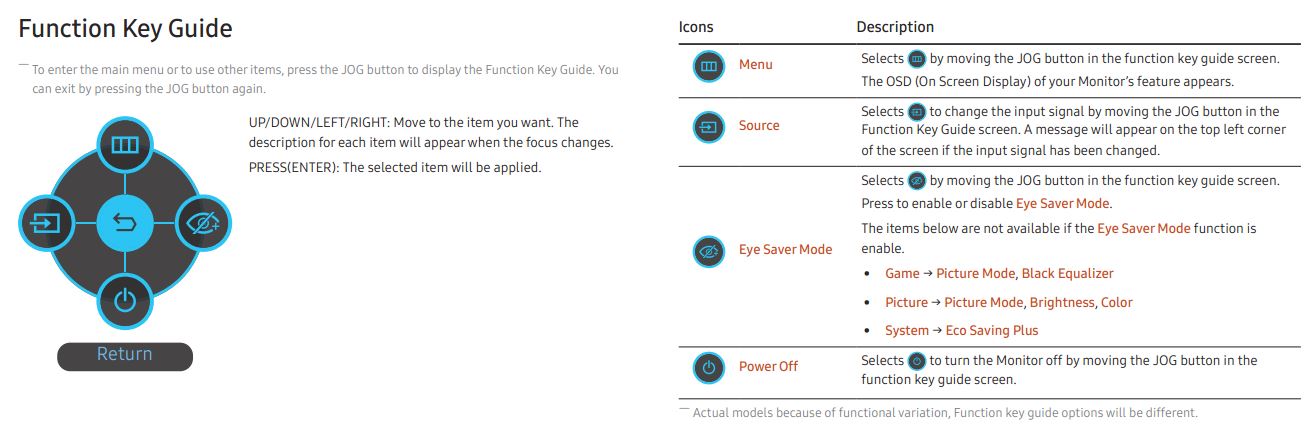The width and height of the screenshot is (1304, 424).
Task: Click the Menu icon in the table
Action: [x=708, y=65]
